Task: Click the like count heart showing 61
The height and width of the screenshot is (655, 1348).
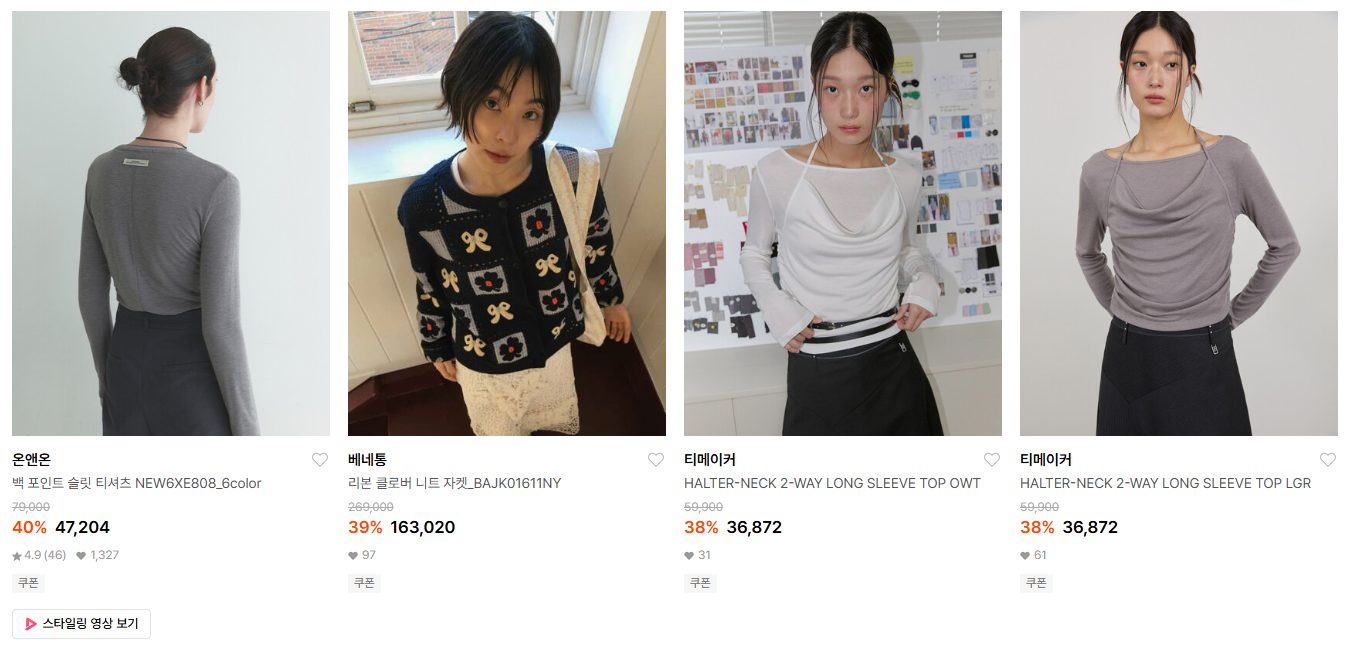Action: pos(1025,556)
